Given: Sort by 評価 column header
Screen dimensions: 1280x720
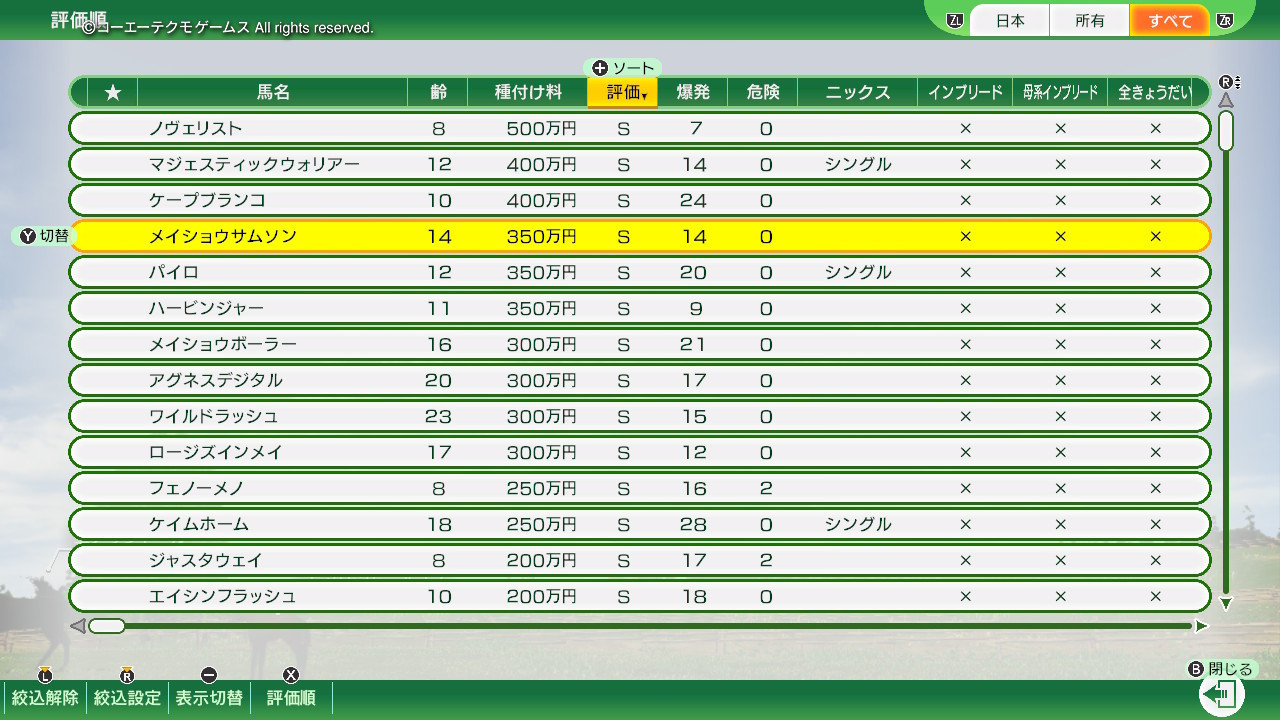Looking at the screenshot, I should tap(622, 93).
